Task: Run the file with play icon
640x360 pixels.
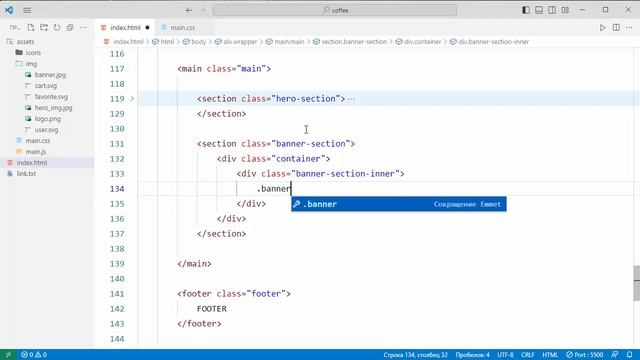Action: tap(602, 27)
